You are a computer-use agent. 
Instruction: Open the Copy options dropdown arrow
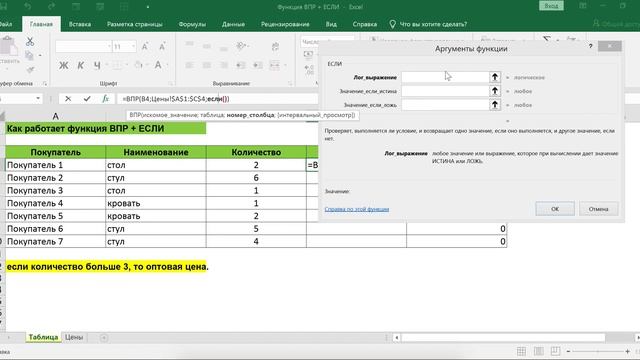coord(40,55)
